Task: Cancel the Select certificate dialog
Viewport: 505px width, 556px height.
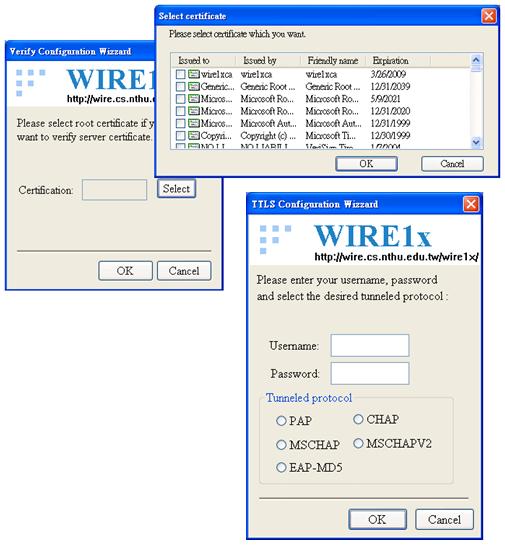Action: click(452, 164)
